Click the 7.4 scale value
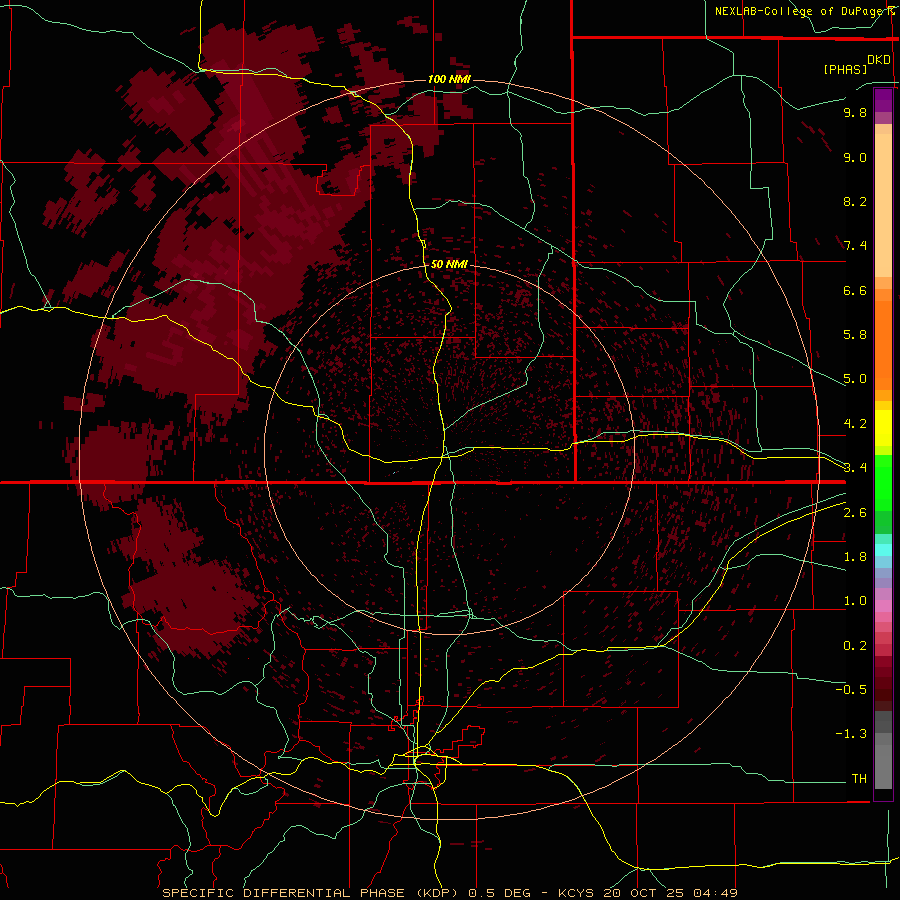The width and height of the screenshot is (900, 900). pyautogui.click(x=855, y=246)
